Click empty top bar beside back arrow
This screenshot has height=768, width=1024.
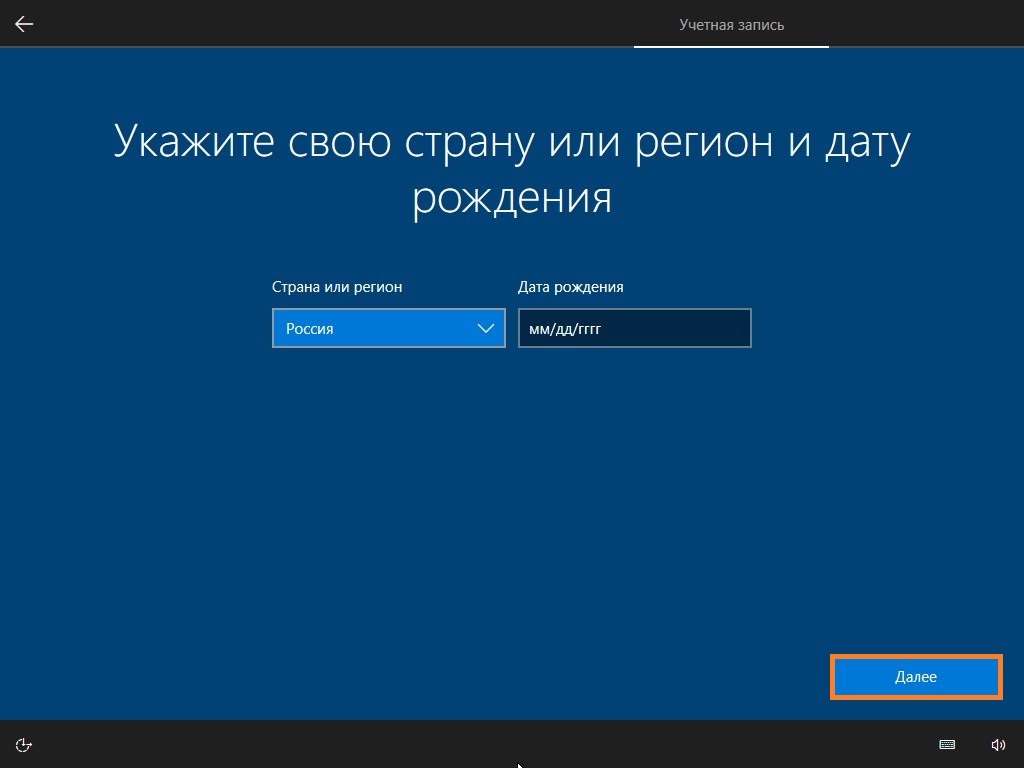pyautogui.click(x=327, y=24)
